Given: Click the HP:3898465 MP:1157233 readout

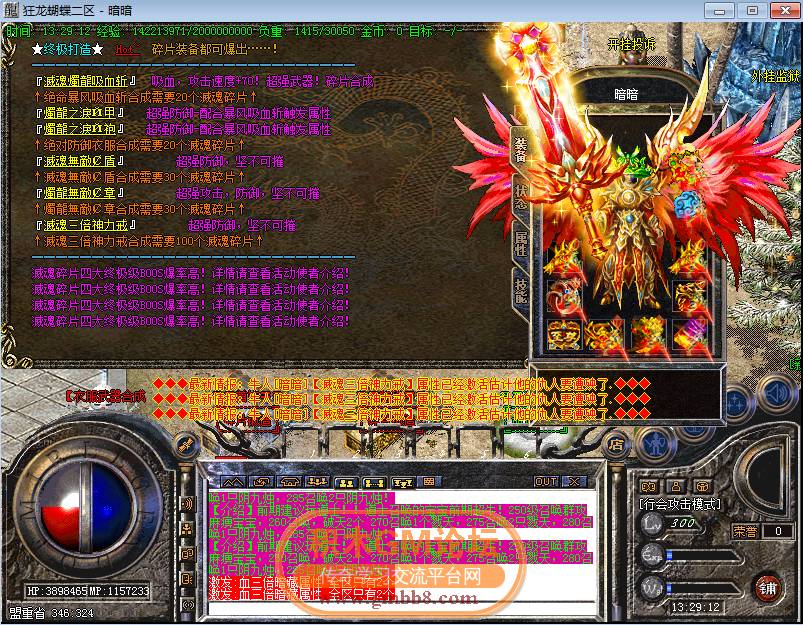Looking at the screenshot, I should 88,591.
